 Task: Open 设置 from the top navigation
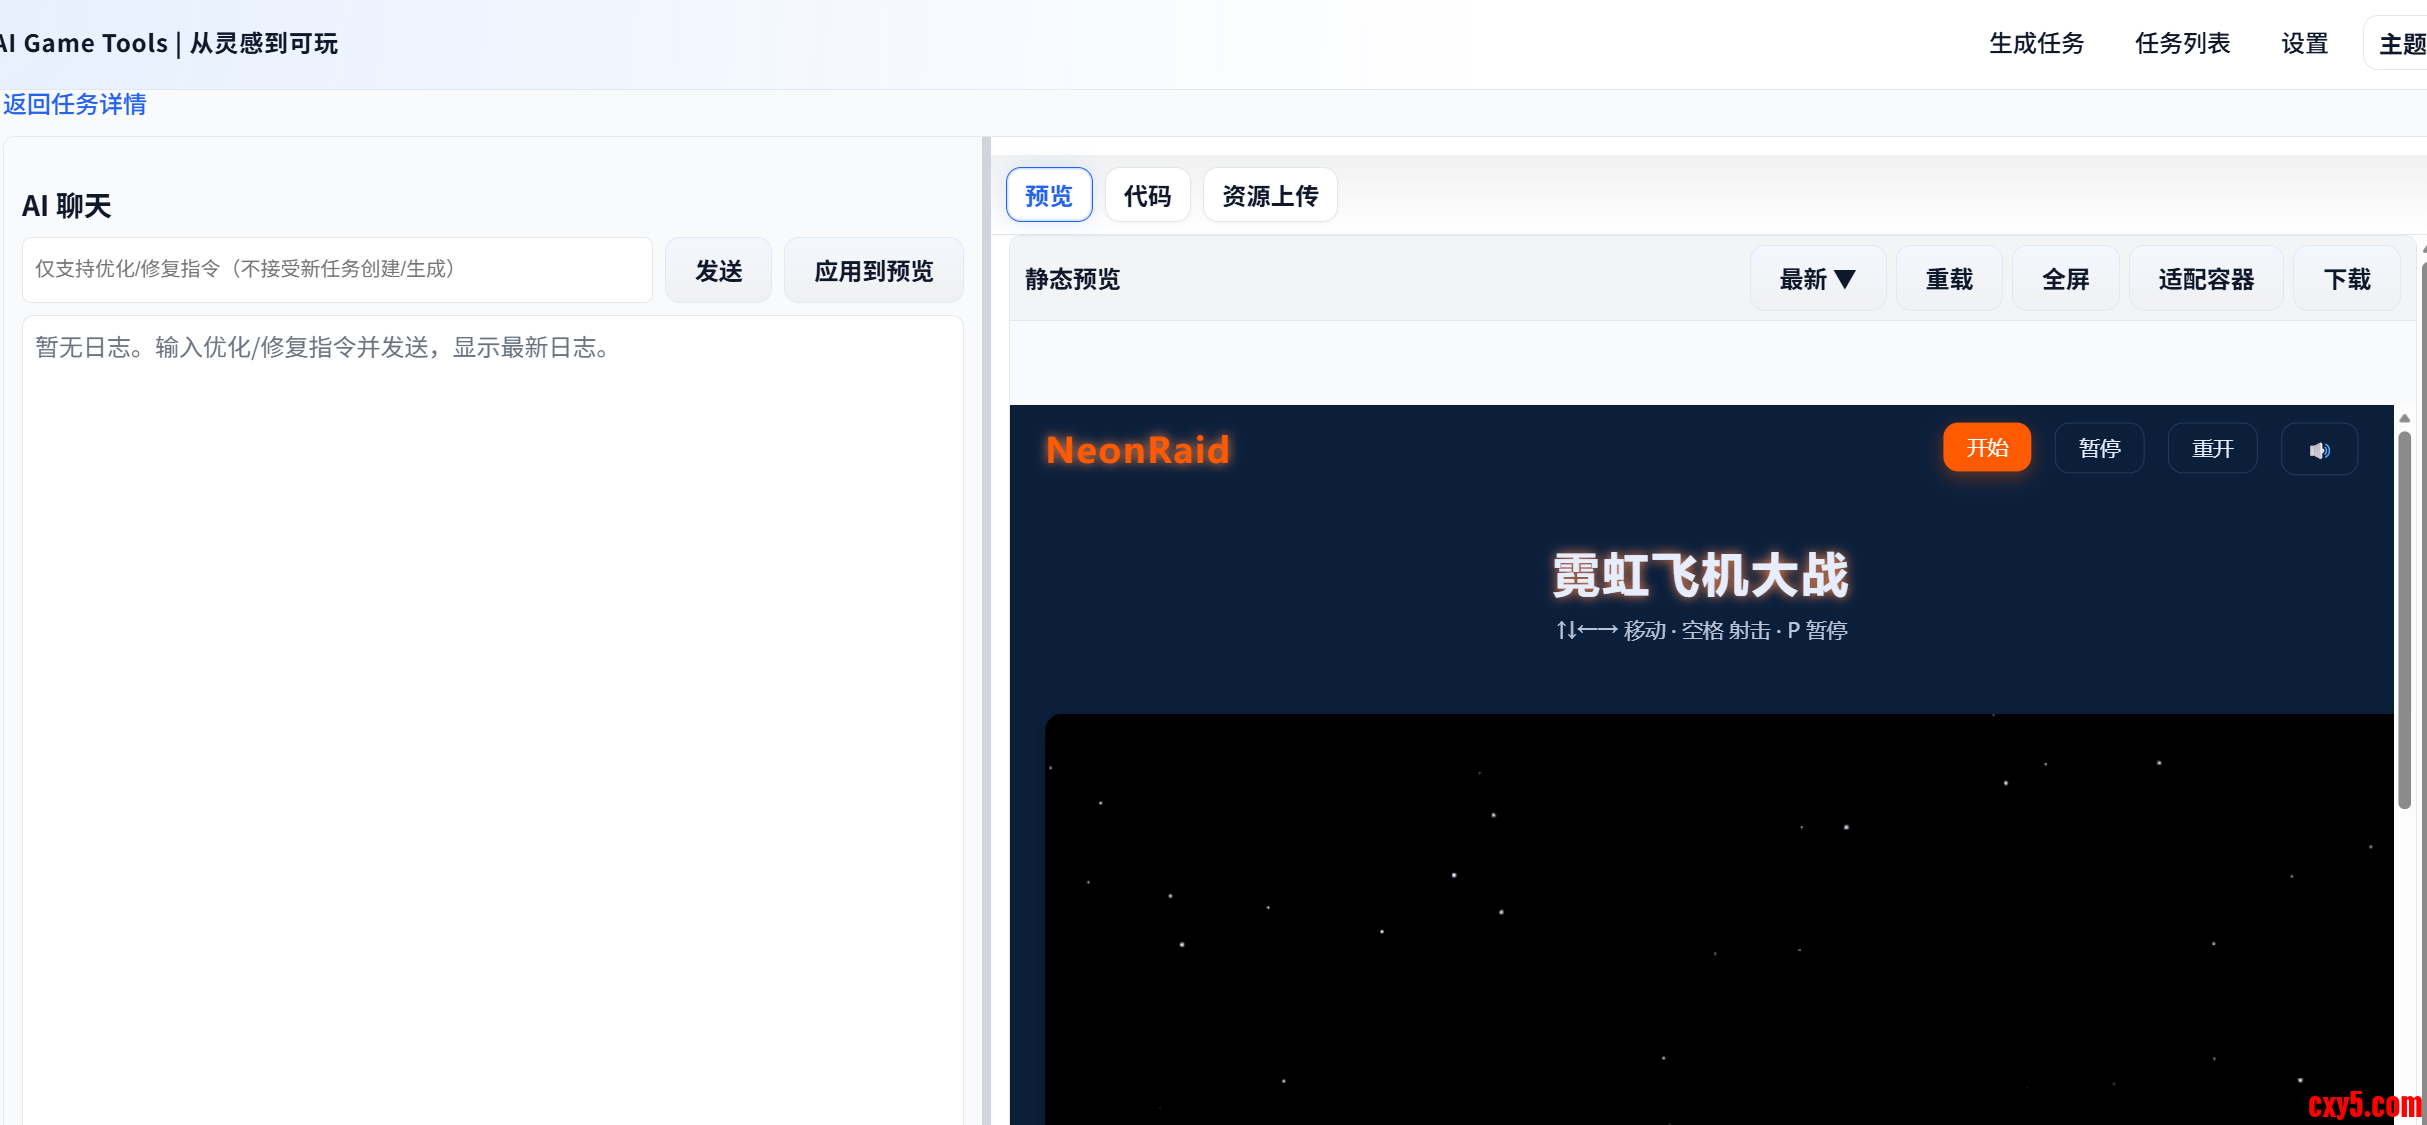(x=2304, y=44)
